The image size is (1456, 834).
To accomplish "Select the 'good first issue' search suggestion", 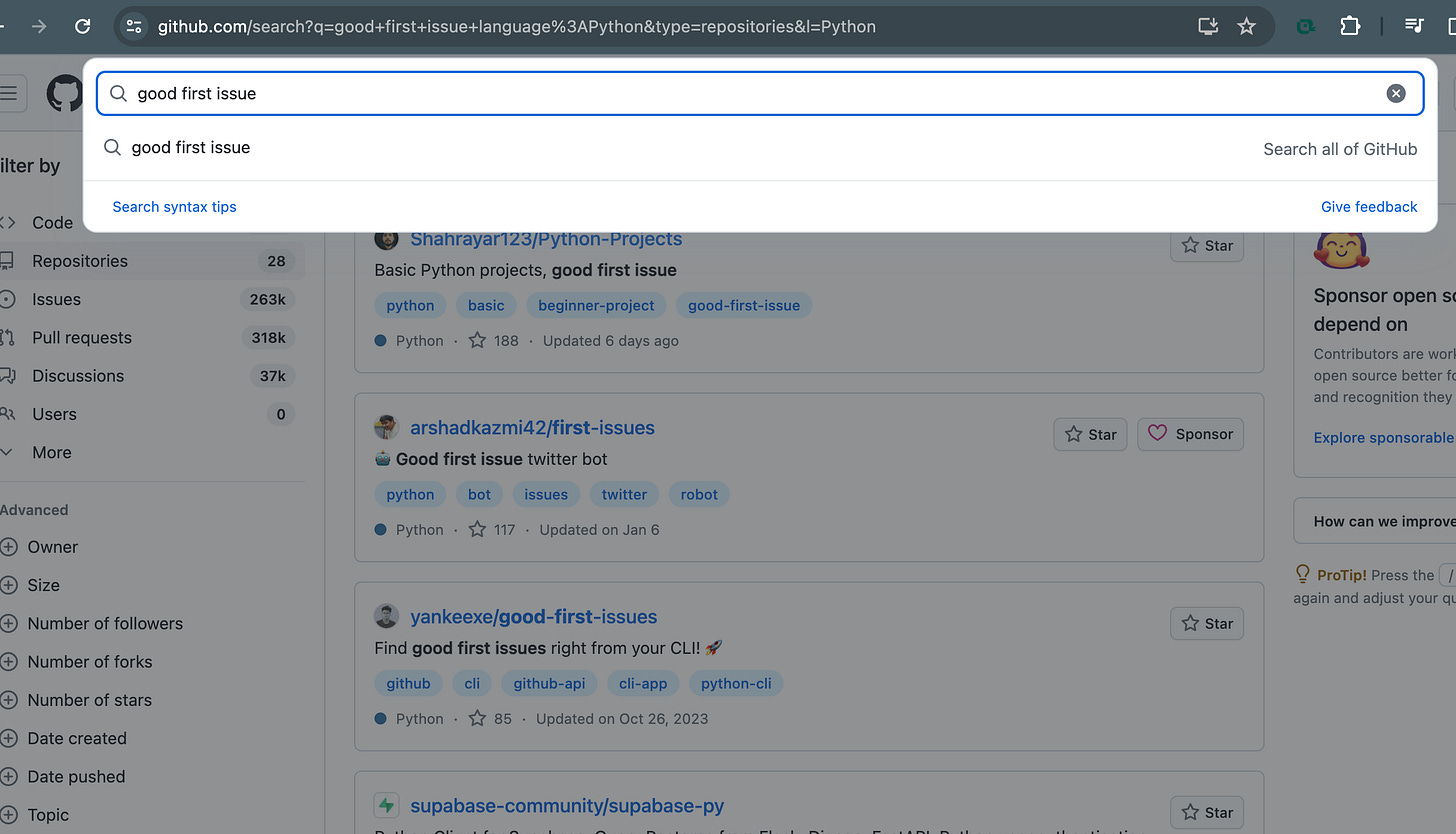I will (x=760, y=148).
